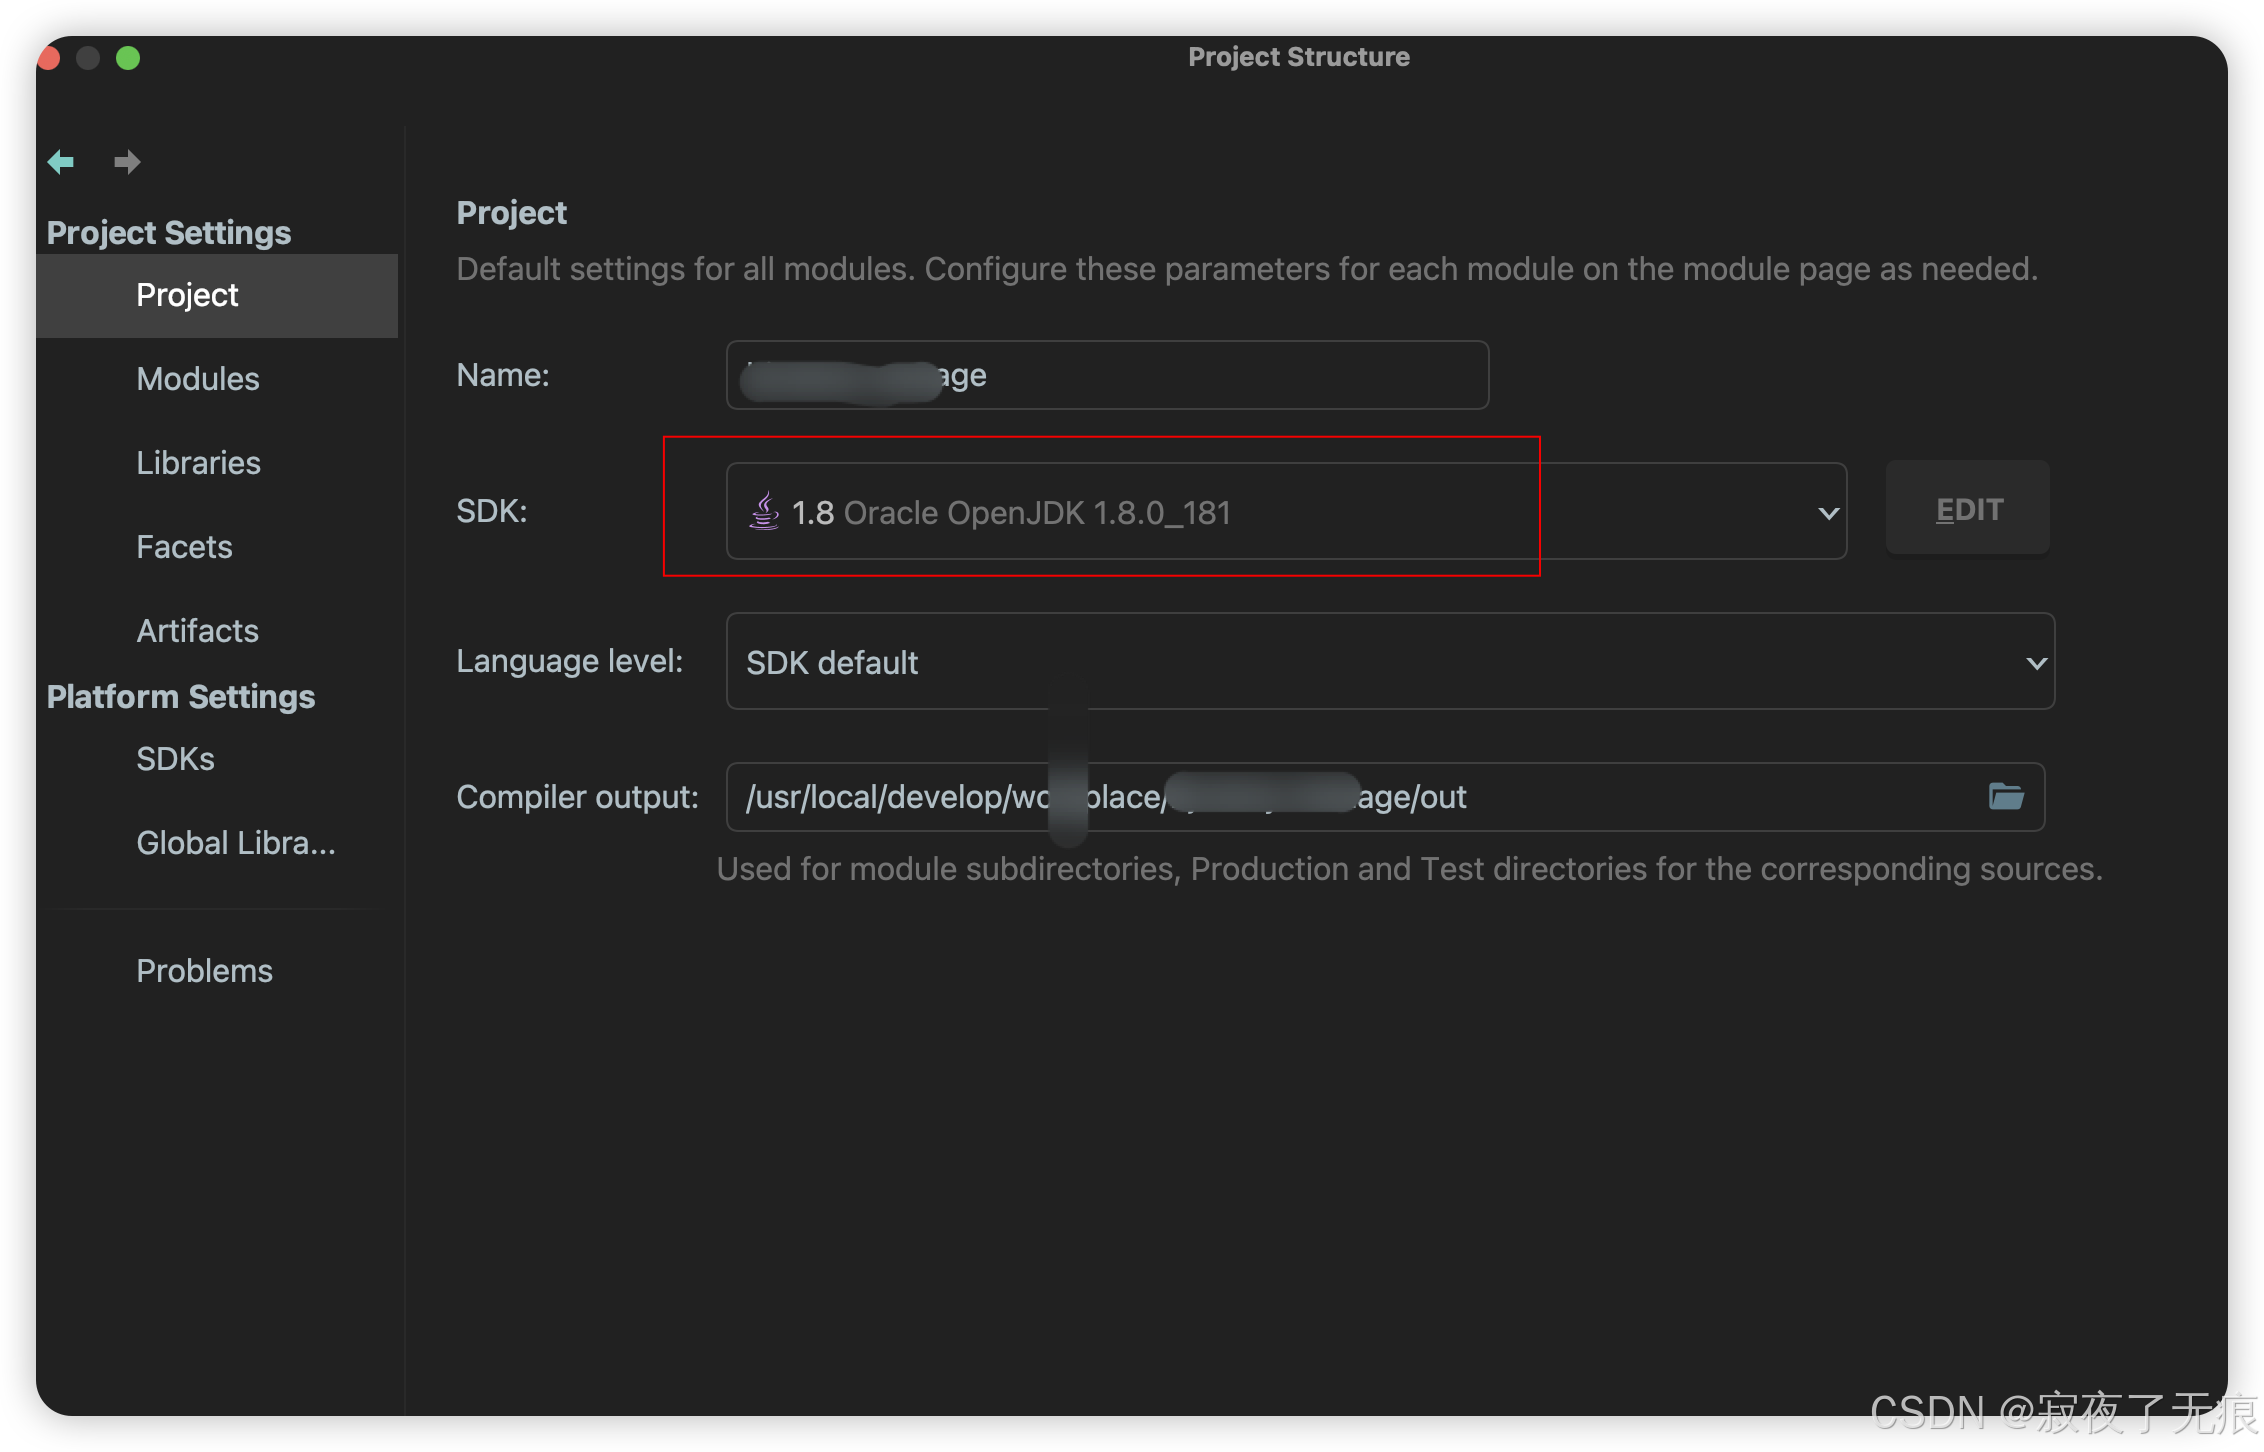This screenshot has height=1452, width=2264.
Task: Click the green fullscreen window button
Action: 128,58
